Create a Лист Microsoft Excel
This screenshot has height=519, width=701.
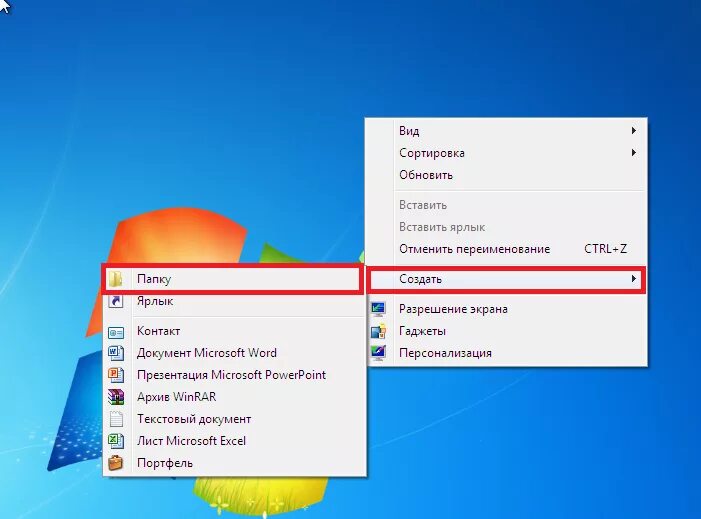click(234, 441)
